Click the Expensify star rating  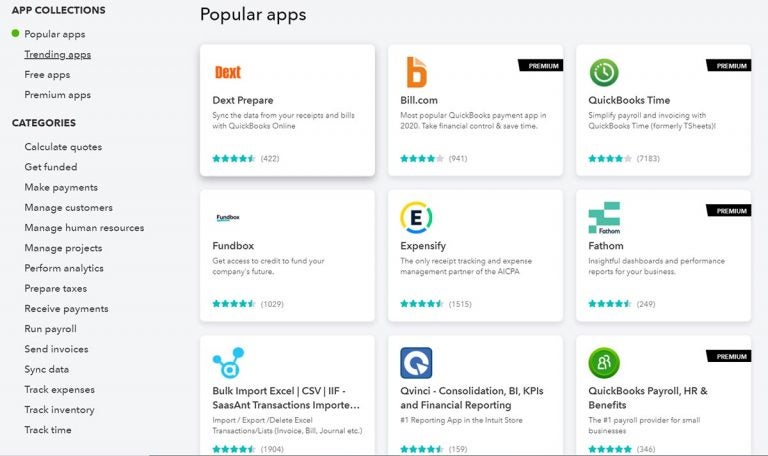[x=422, y=303]
